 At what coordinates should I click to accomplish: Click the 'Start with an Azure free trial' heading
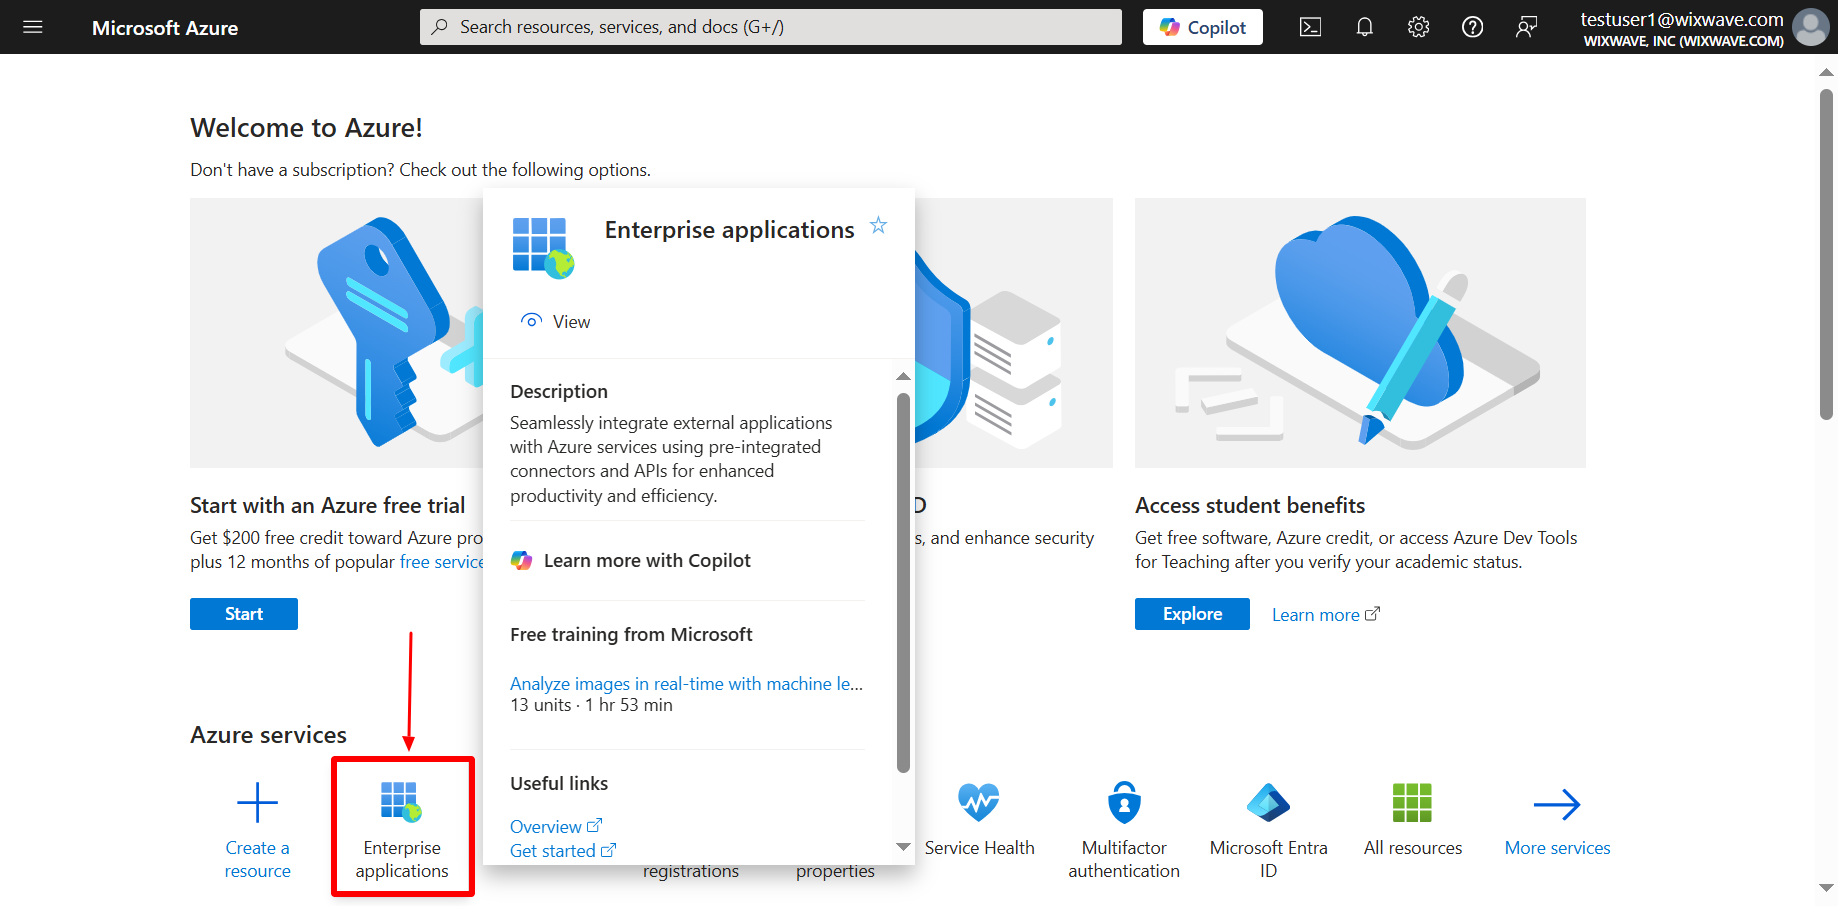point(328,505)
